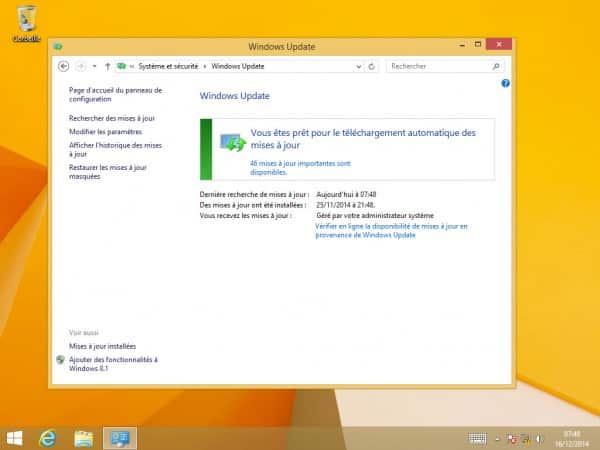Click the back navigation arrow
Screen dimensions: 600x450
click(x=64, y=66)
